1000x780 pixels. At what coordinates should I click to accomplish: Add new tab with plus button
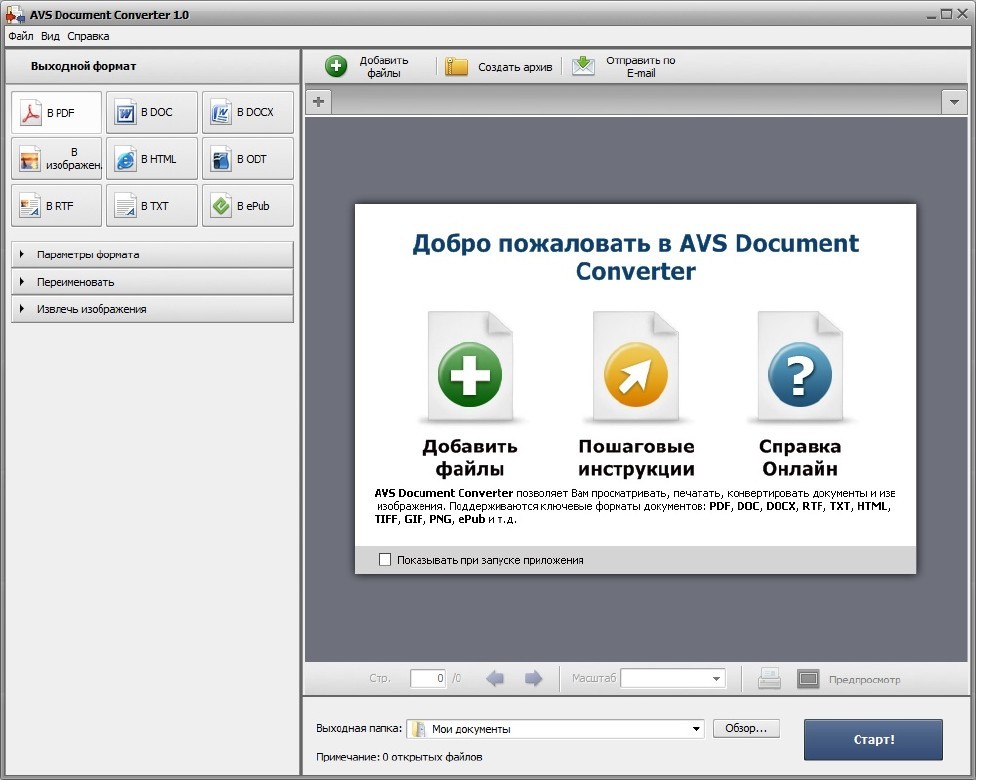(319, 101)
